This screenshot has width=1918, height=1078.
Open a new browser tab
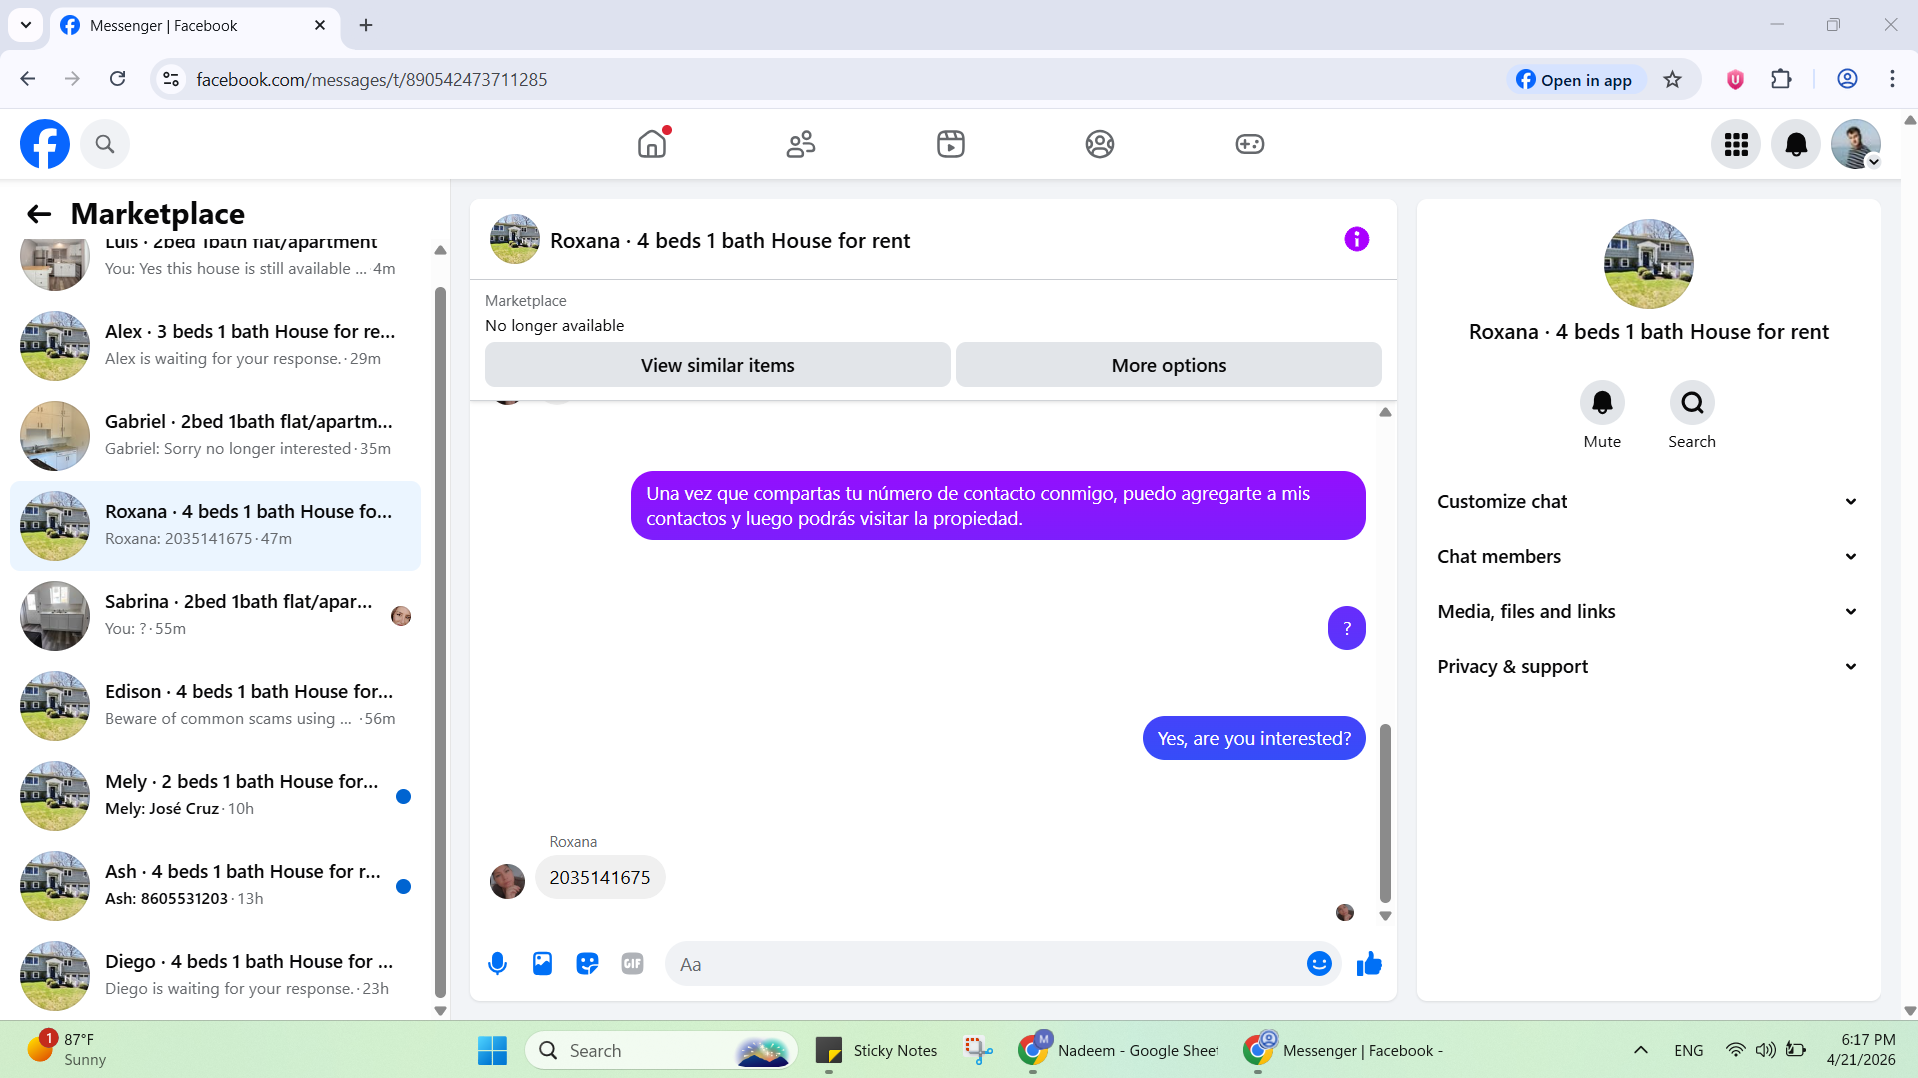(x=366, y=25)
